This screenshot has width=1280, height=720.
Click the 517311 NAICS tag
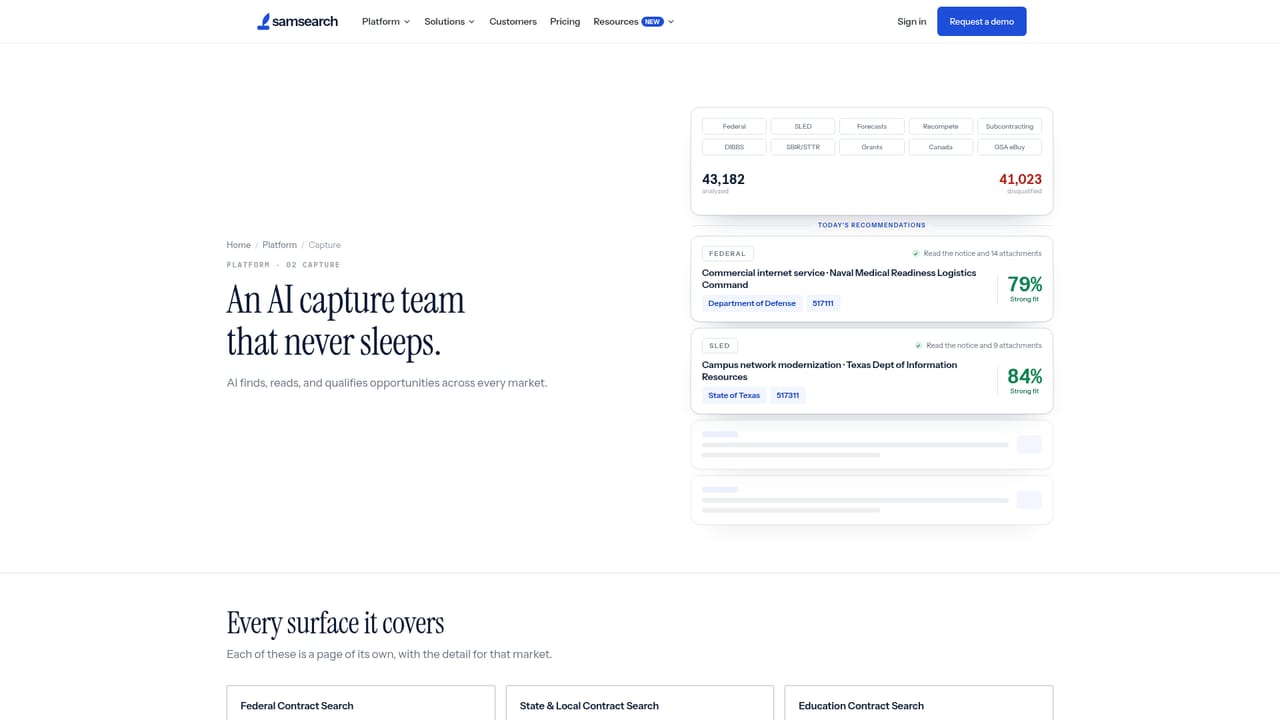click(788, 395)
